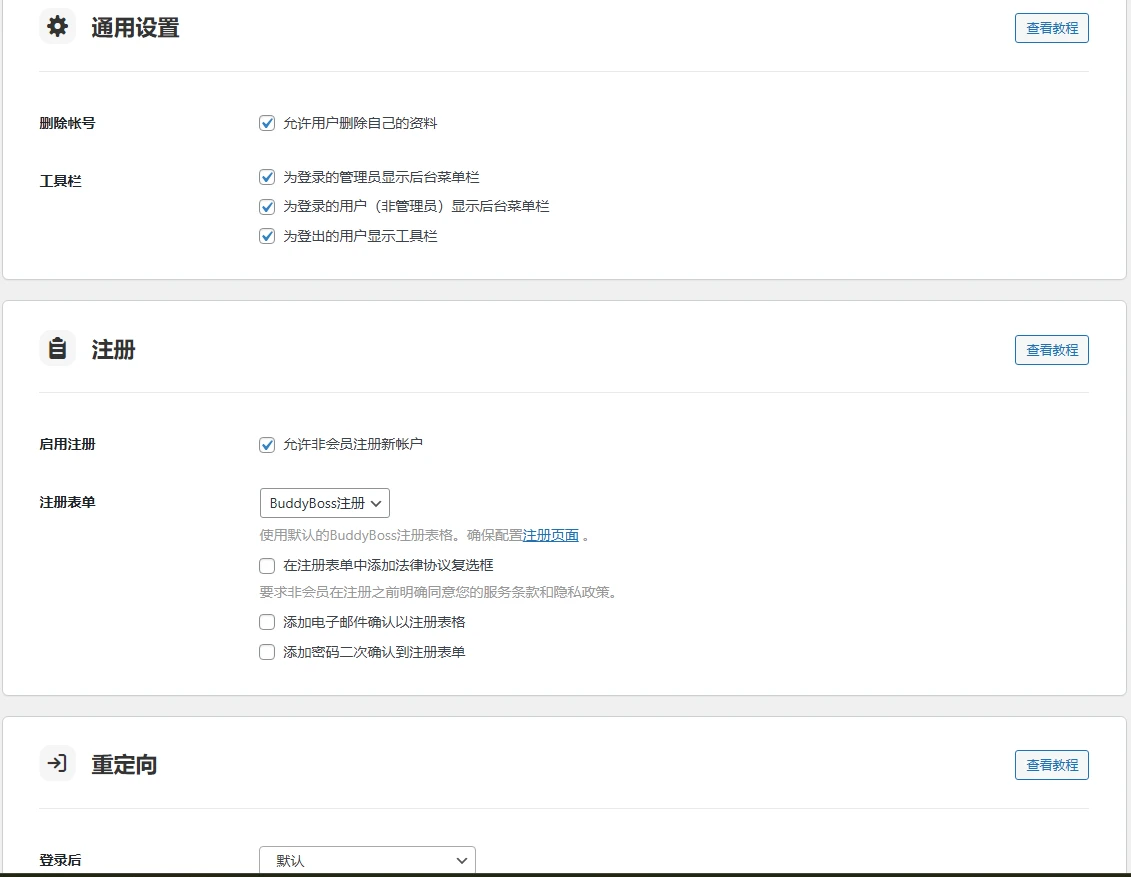Image resolution: width=1131 pixels, height=877 pixels.
Task: Disable 允许用户删除自己的资料 checkbox
Action: [267, 122]
